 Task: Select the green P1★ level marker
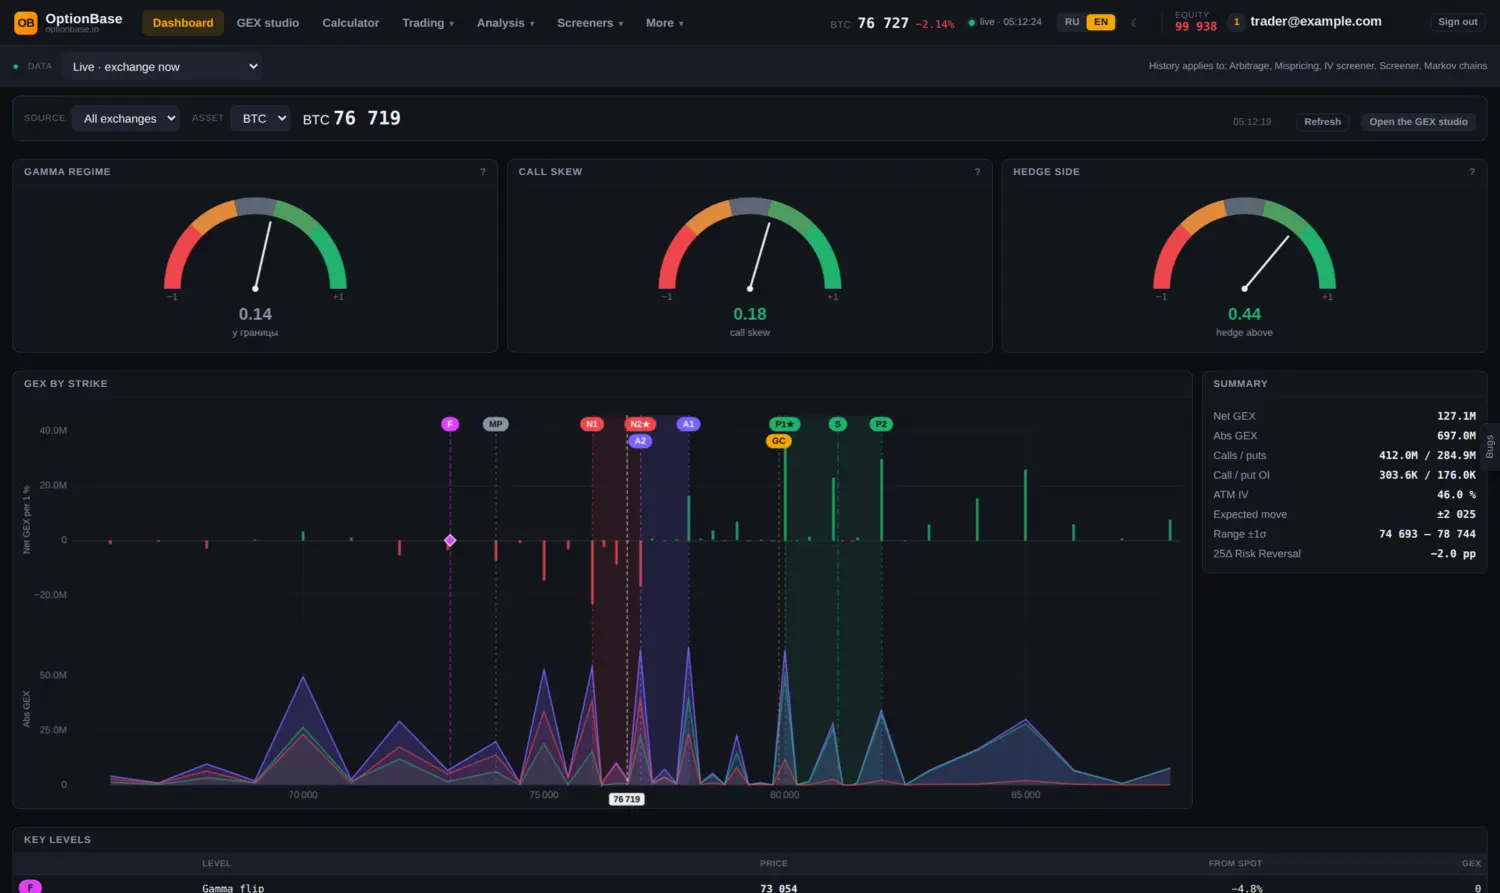785,424
